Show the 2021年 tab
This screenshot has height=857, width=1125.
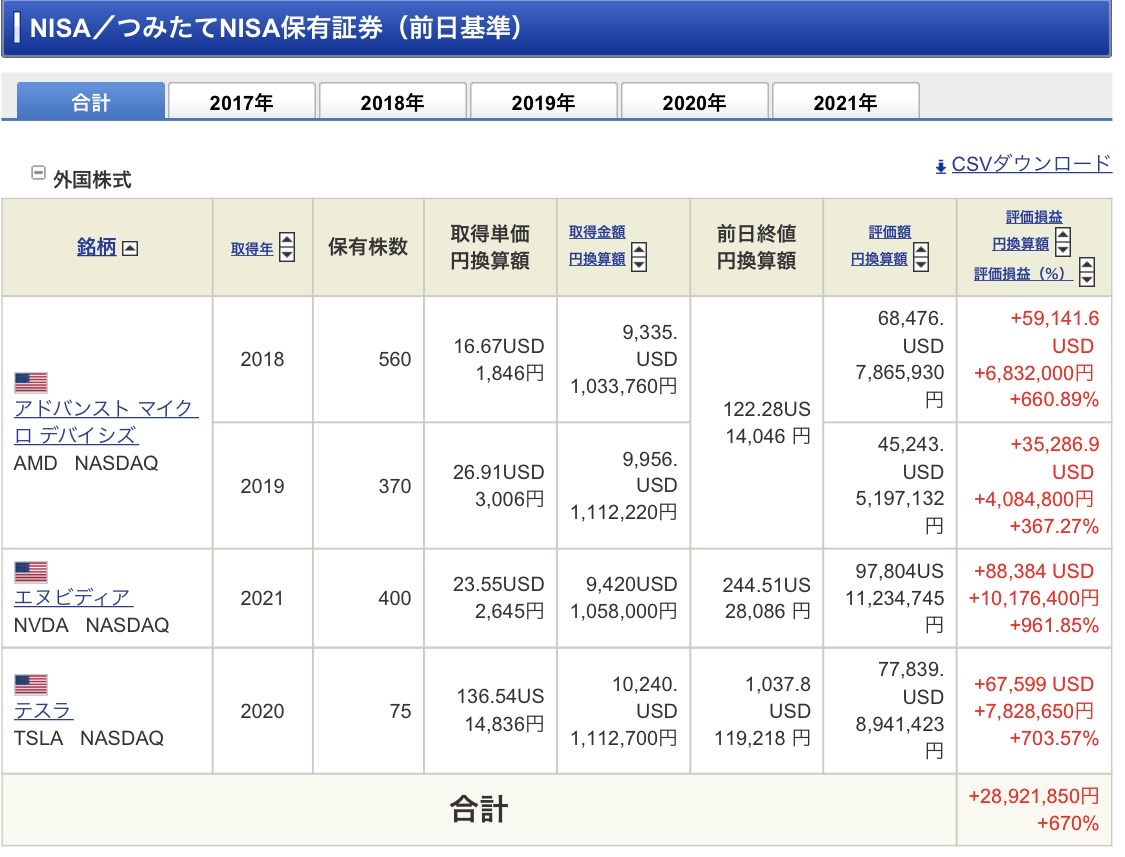click(845, 102)
